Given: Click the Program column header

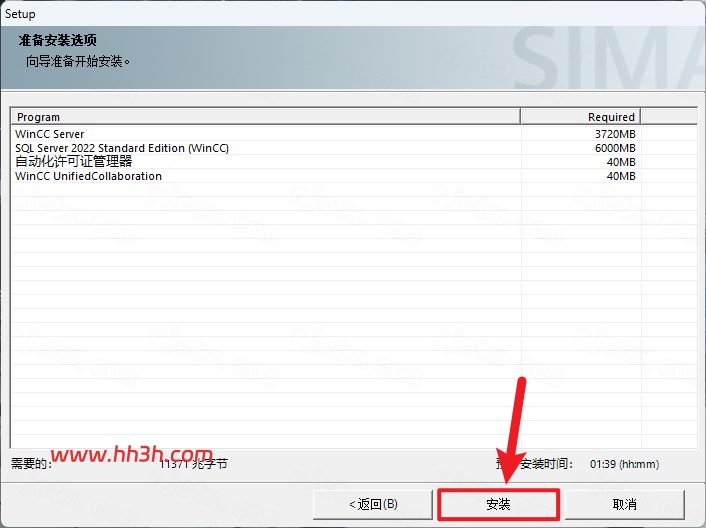Looking at the screenshot, I should tap(266, 117).
